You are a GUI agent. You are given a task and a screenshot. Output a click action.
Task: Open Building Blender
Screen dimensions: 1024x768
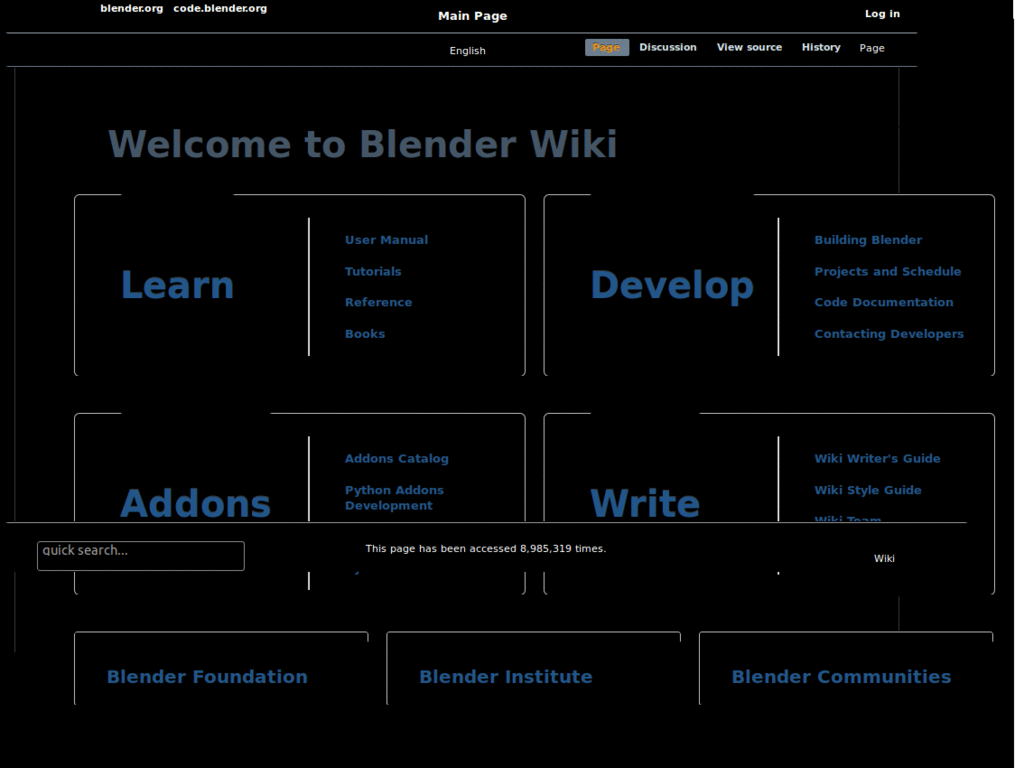click(x=868, y=240)
